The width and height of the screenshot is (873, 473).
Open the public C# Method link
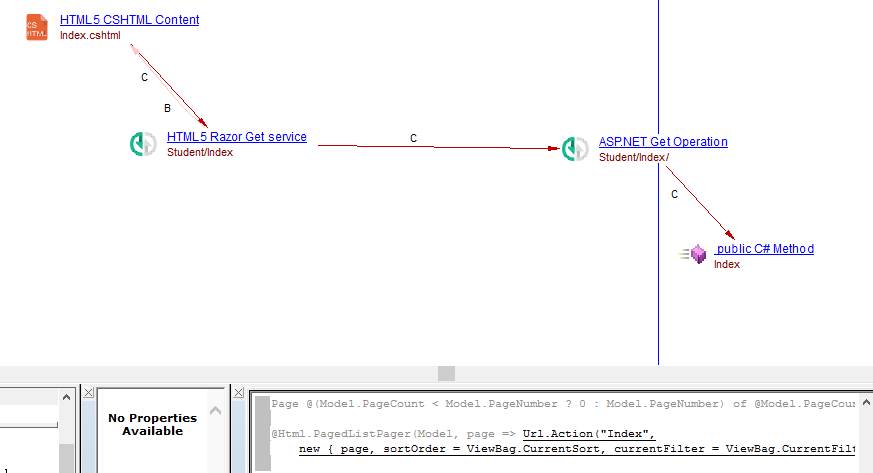[x=764, y=249]
